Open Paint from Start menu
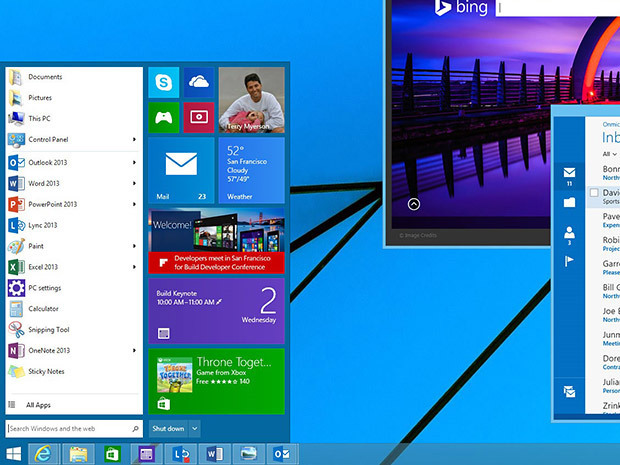 74,246
